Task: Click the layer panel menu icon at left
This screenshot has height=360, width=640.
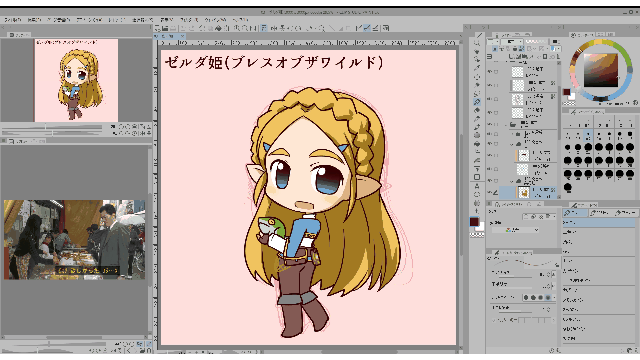Action: tap(490, 56)
